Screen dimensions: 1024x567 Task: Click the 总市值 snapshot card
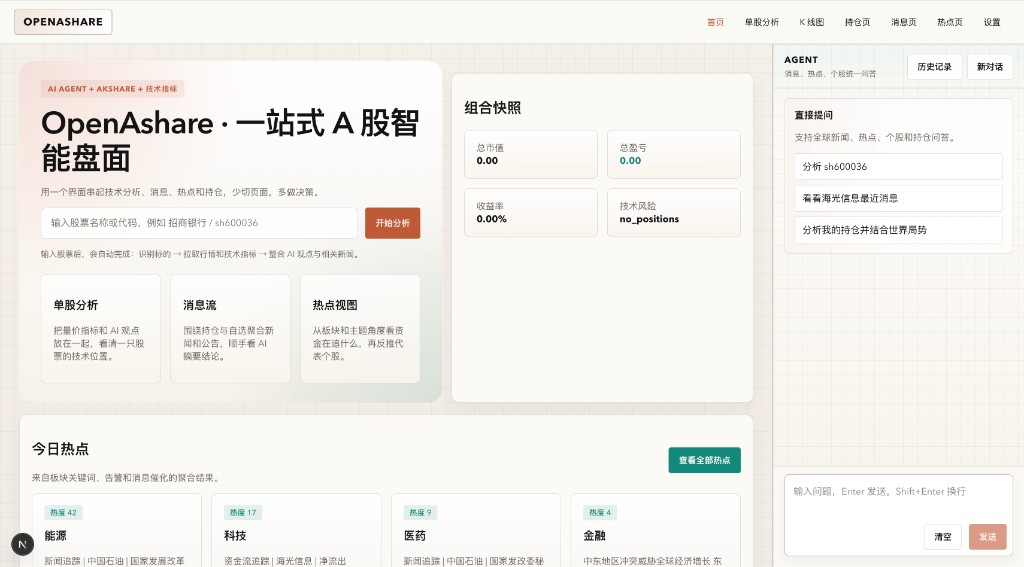coord(531,154)
